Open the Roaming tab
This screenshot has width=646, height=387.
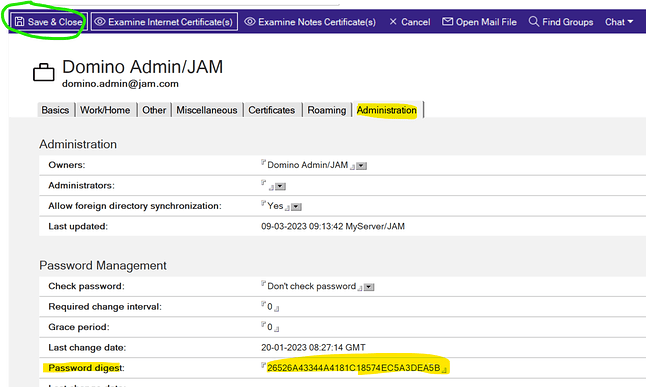point(327,110)
